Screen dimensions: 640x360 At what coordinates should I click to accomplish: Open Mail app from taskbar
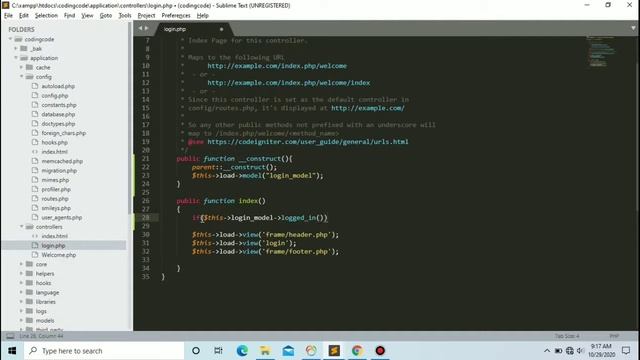tap(288, 351)
